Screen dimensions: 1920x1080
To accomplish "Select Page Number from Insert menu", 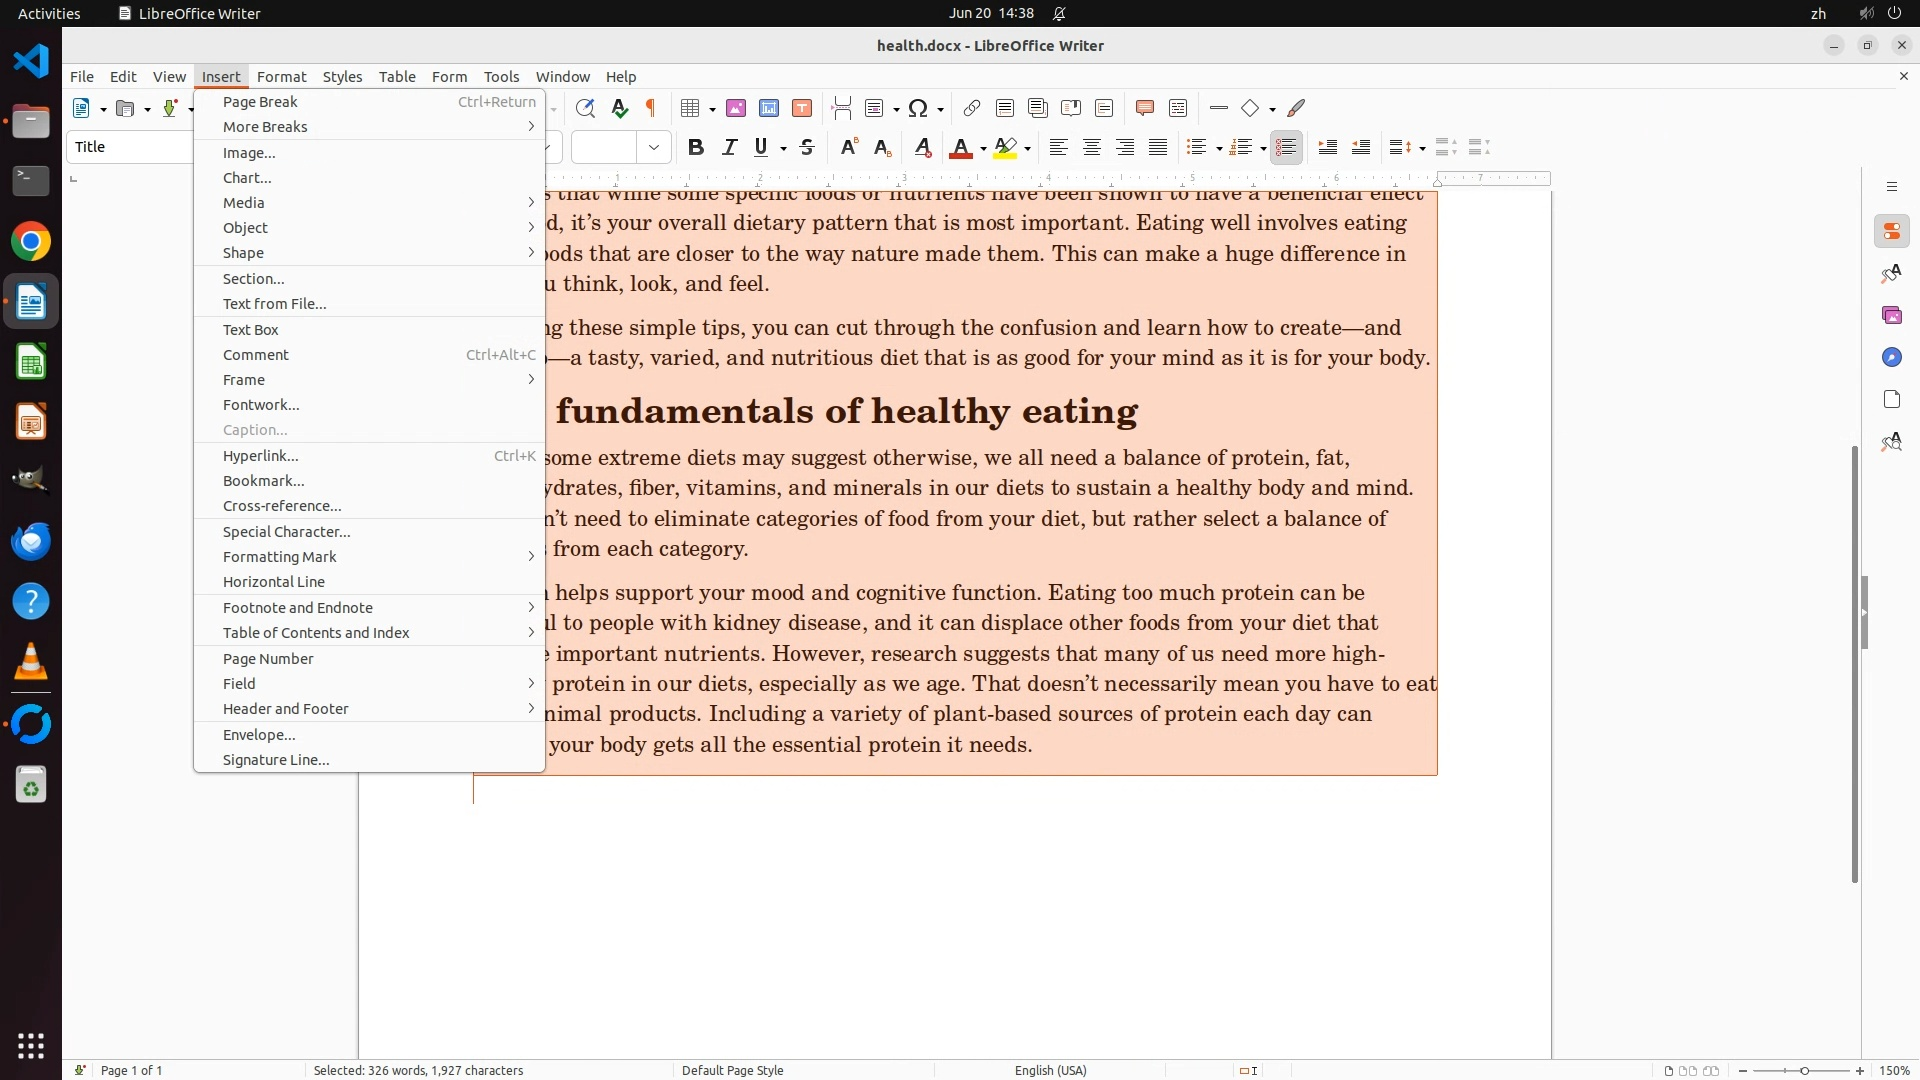I will click(268, 659).
